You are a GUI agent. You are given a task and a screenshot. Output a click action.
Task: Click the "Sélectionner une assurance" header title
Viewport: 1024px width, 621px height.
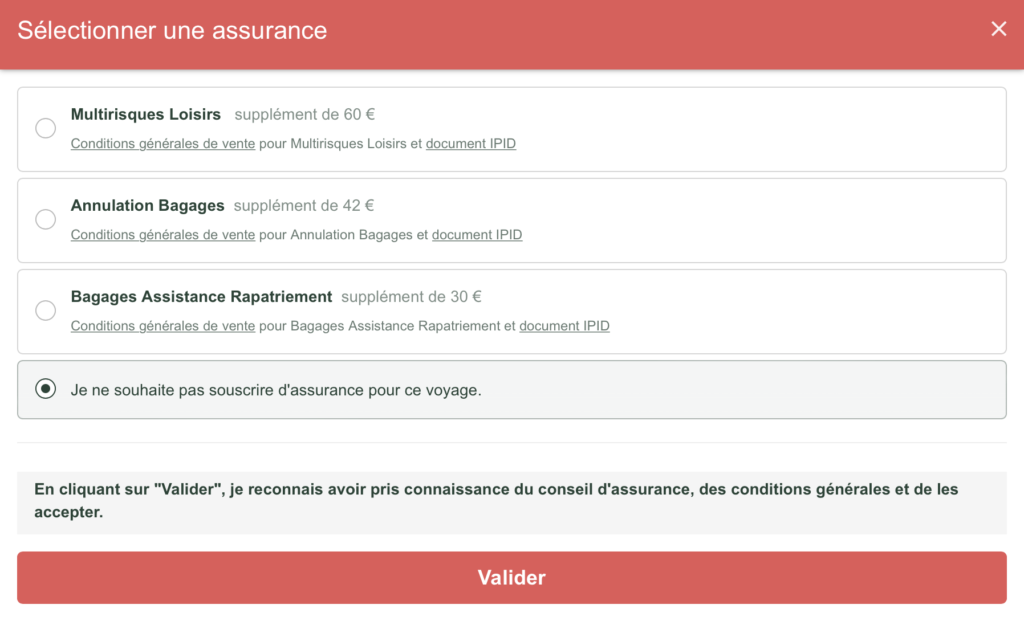tap(172, 30)
